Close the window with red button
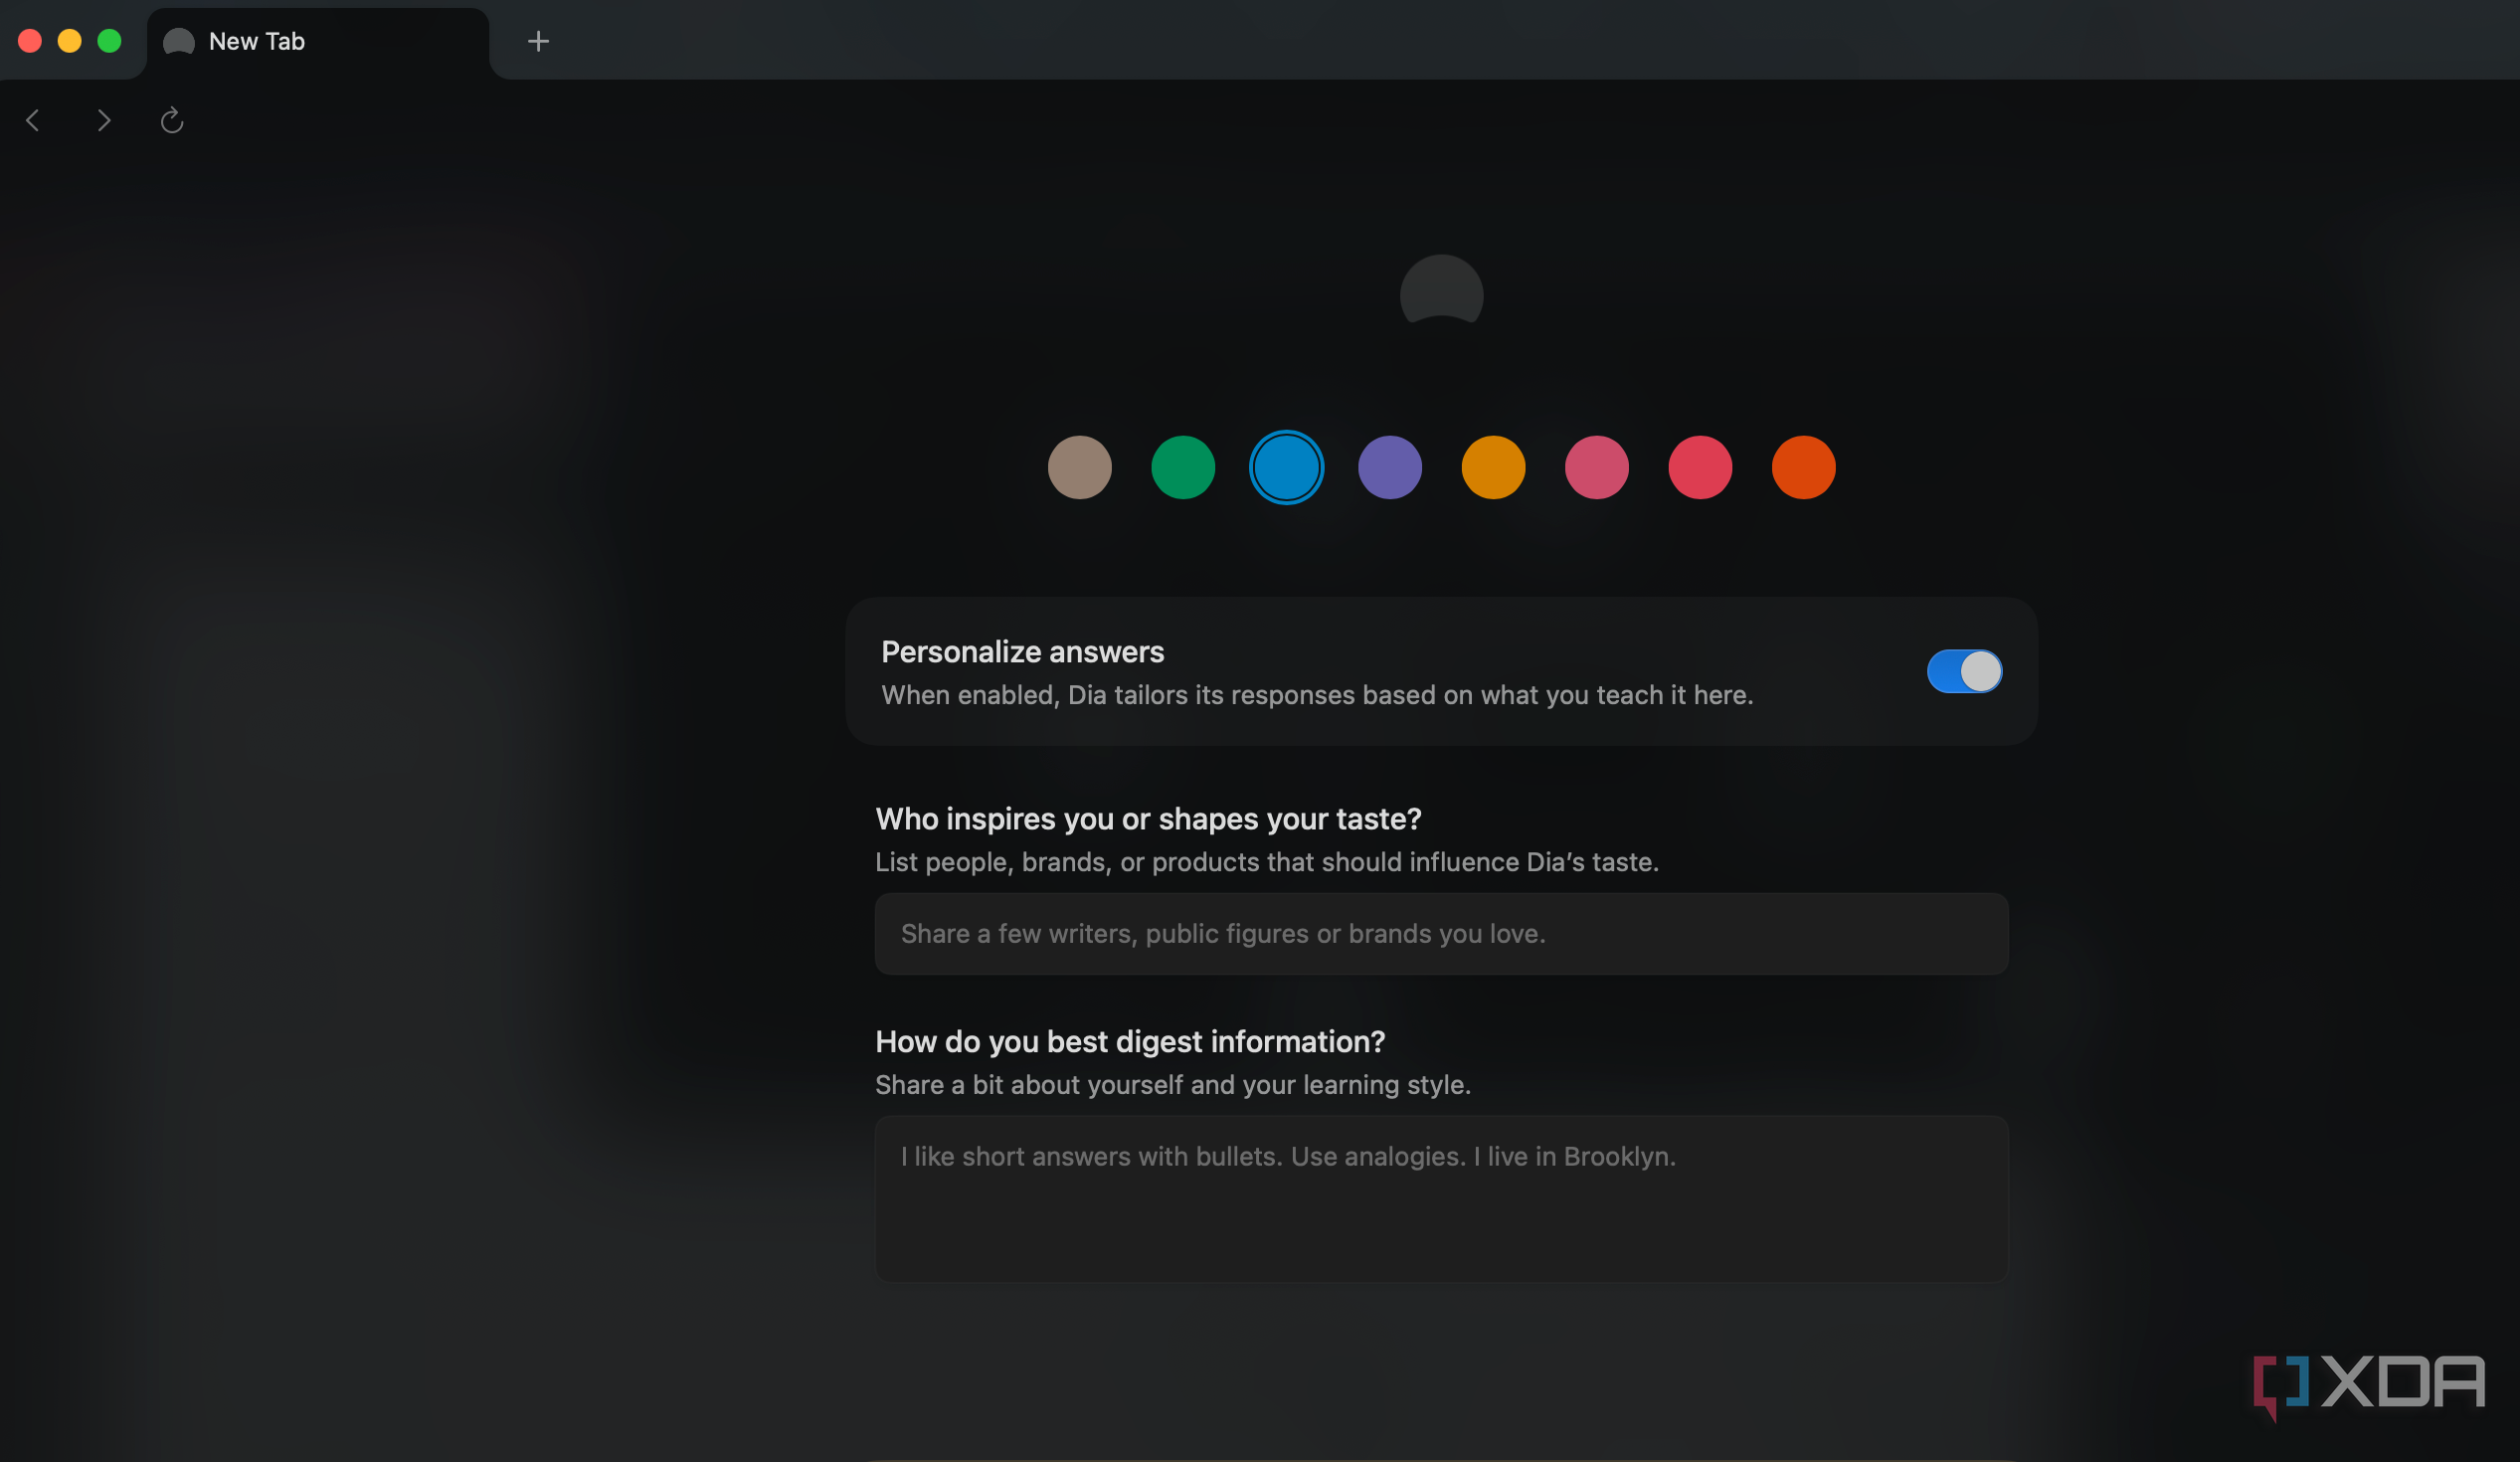Viewport: 2520px width, 1462px height. pyautogui.click(x=30, y=41)
